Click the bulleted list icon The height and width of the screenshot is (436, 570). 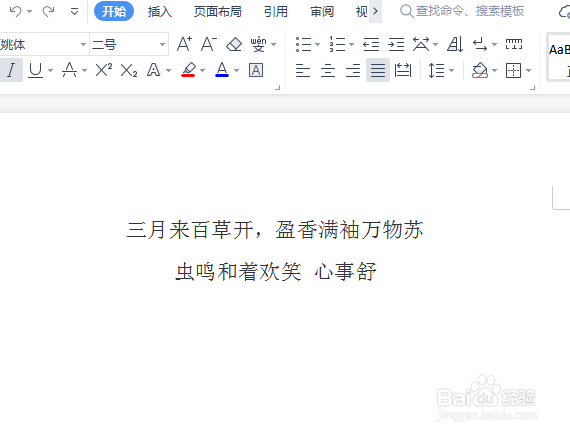[303, 44]
